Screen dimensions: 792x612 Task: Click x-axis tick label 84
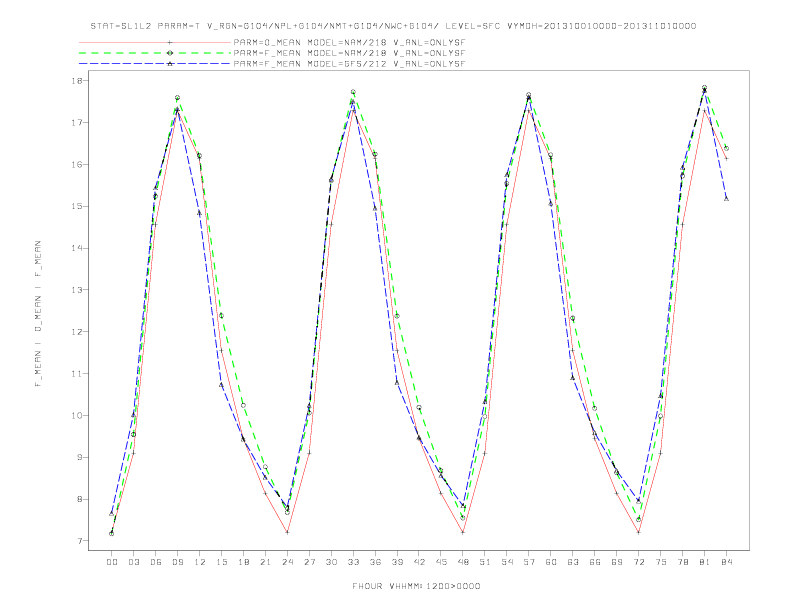727,562
